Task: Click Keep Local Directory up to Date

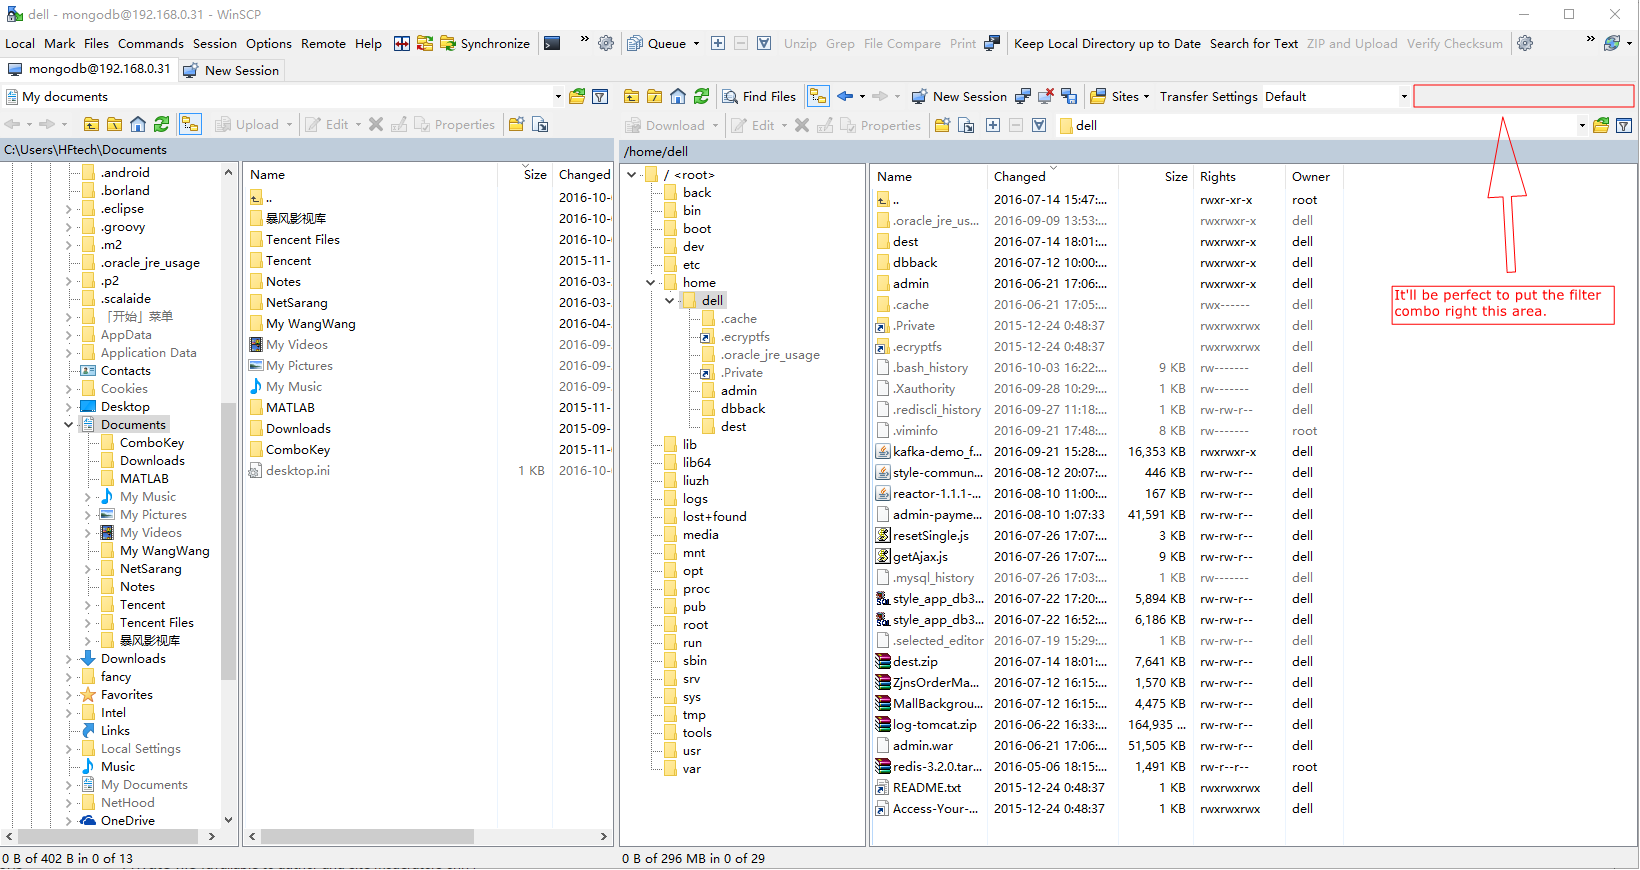Action: (x=1106, y=43)
